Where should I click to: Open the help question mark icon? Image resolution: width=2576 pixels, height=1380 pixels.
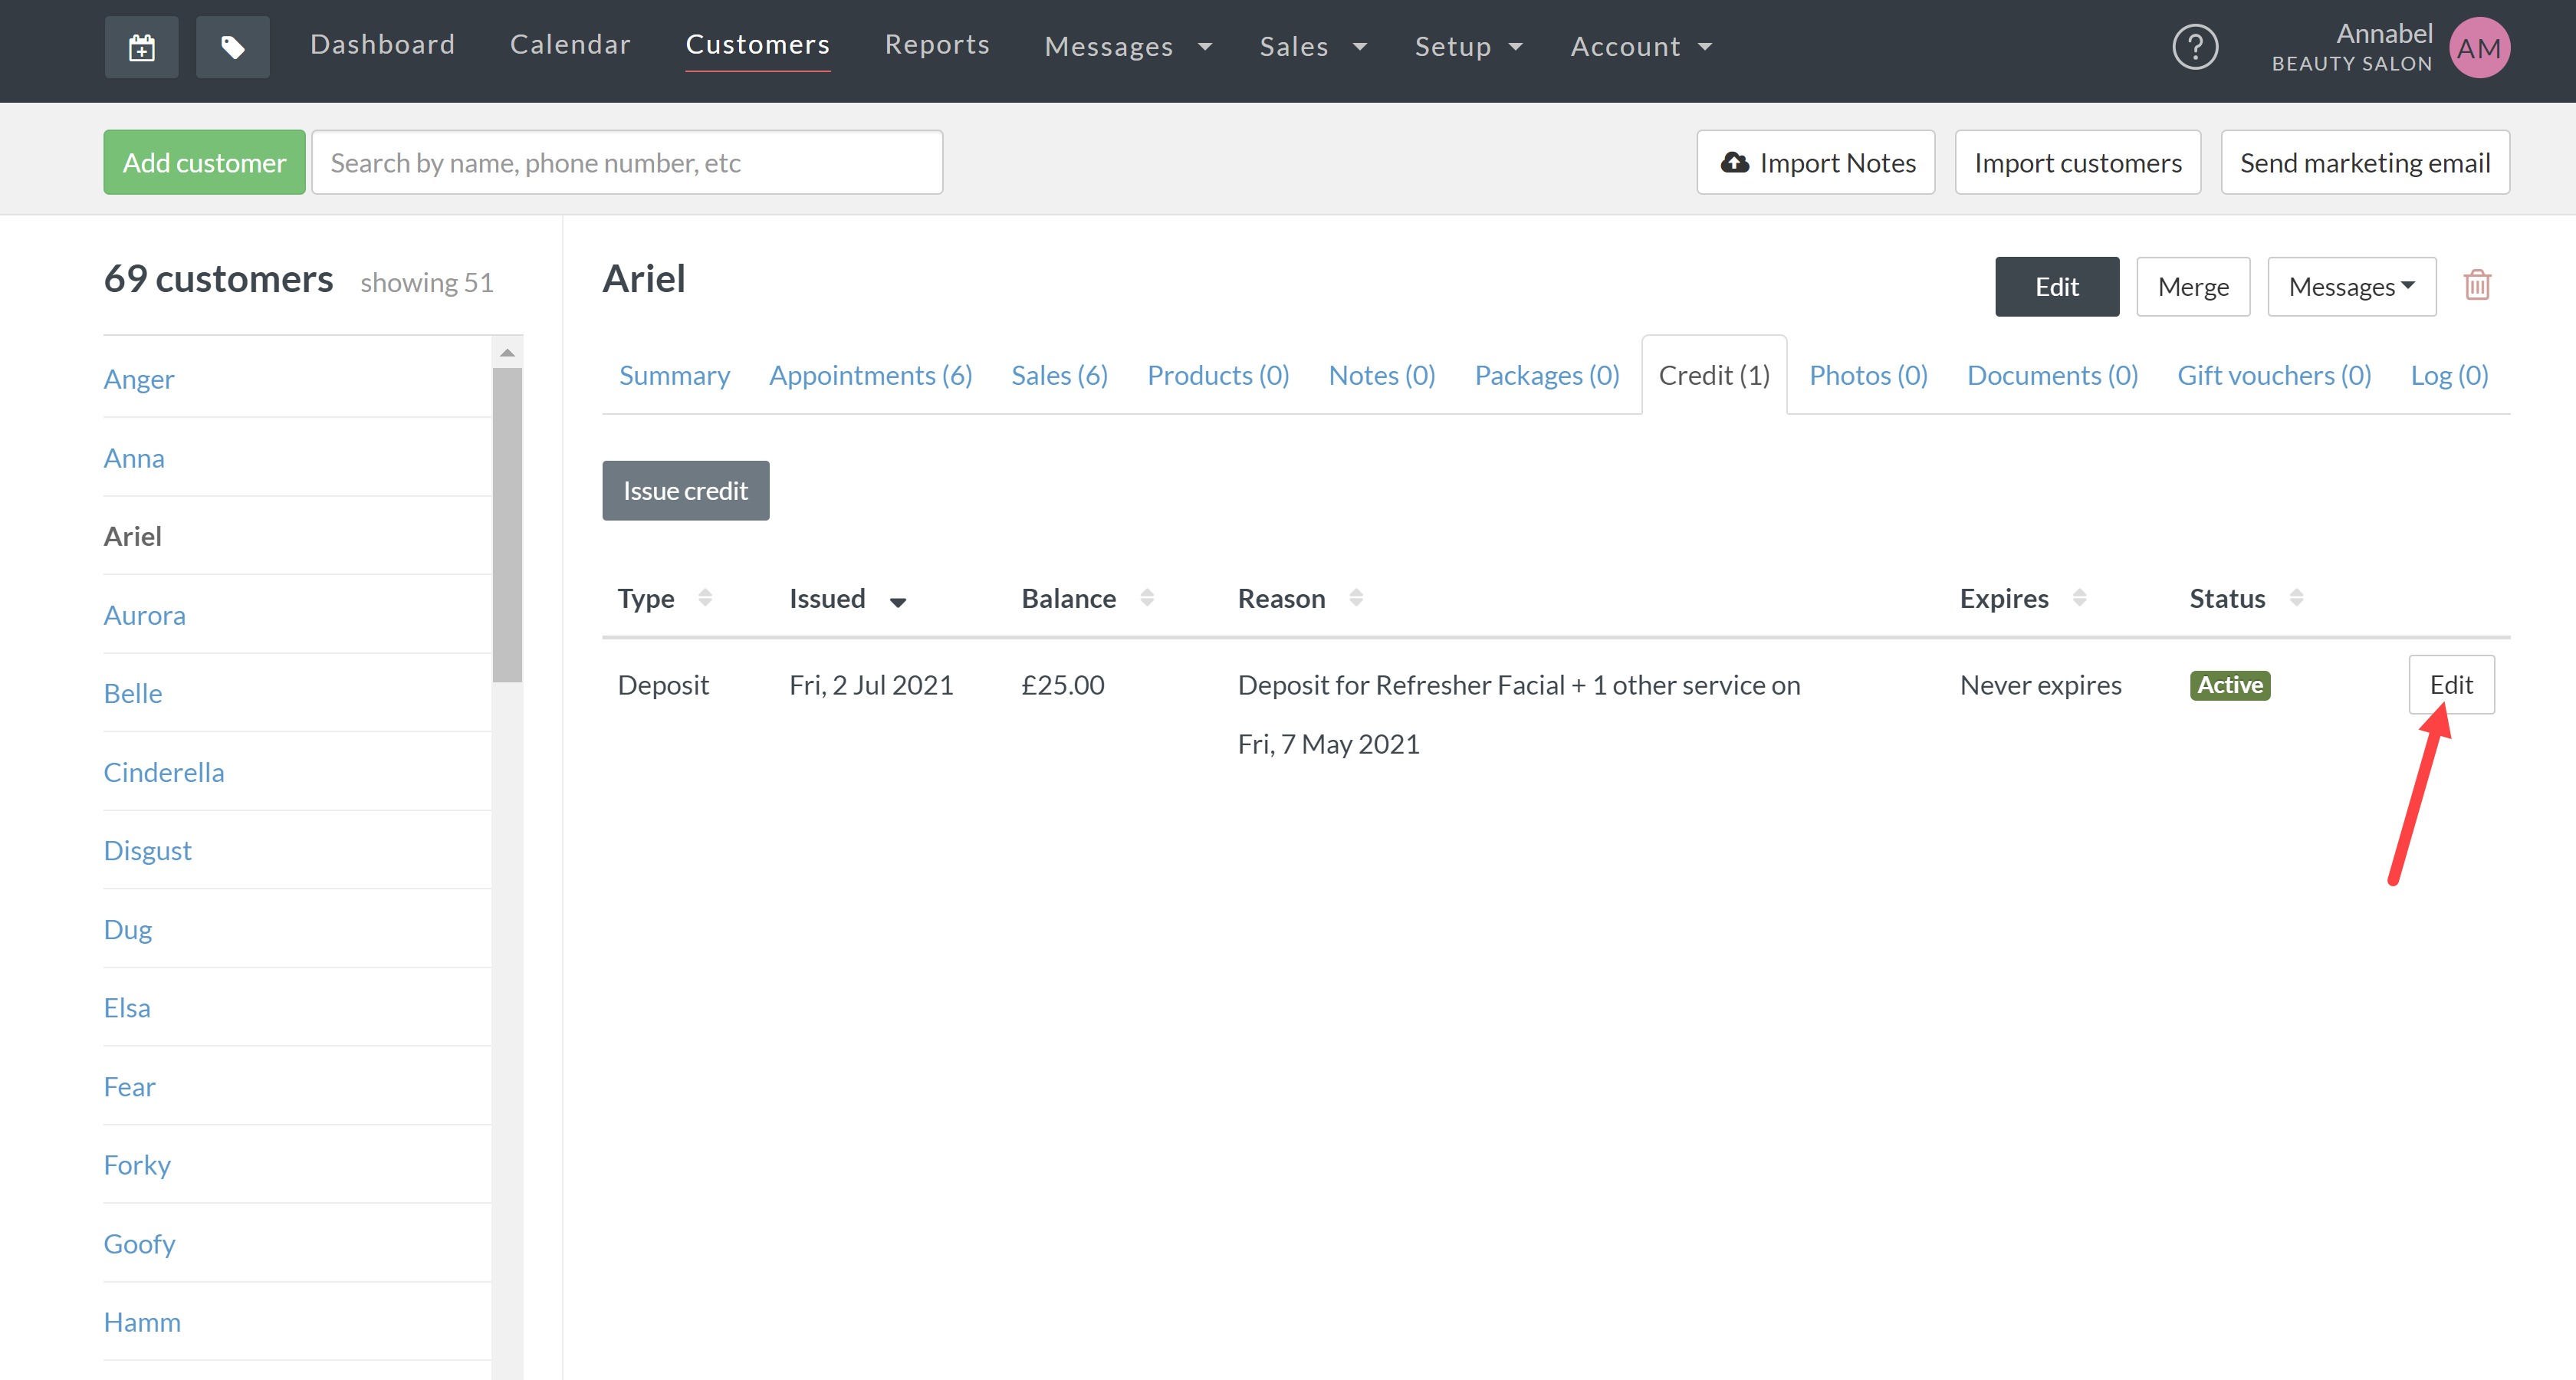pos(2195,46)
